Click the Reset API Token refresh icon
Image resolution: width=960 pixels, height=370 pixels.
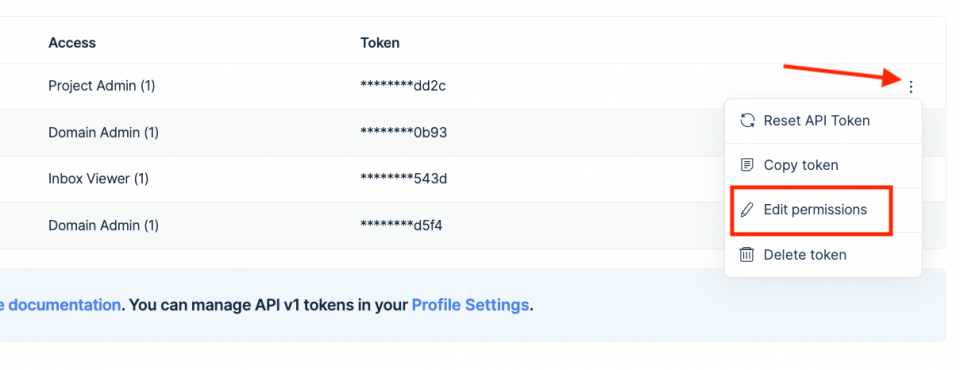747,121
